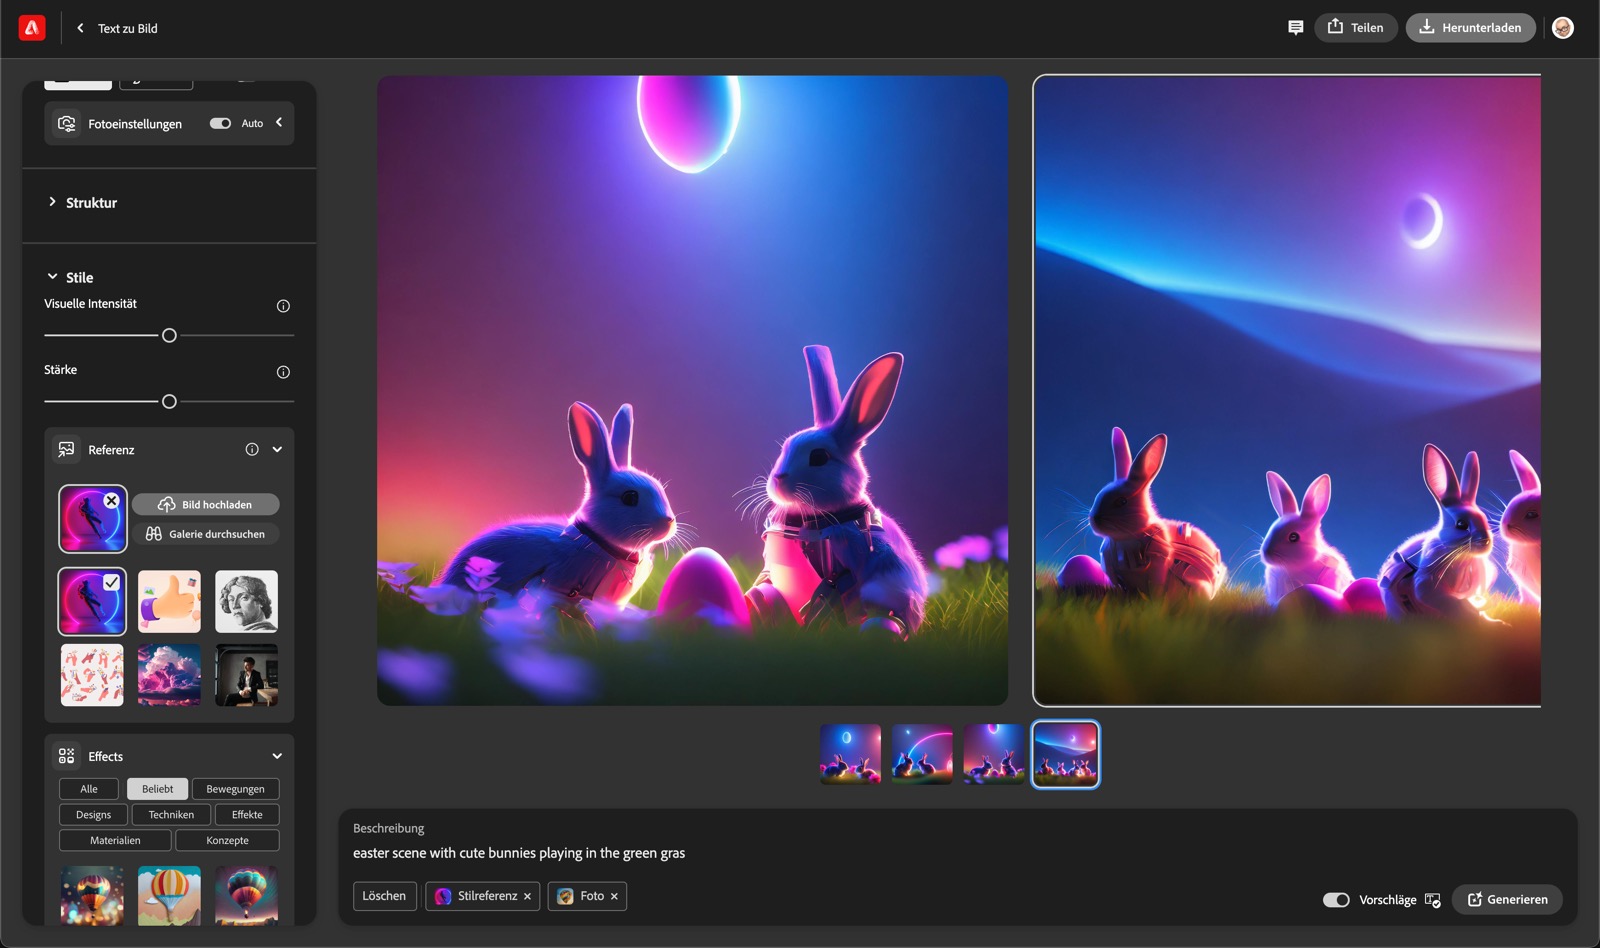Adjust the Visuelle Intensität slider handle

point(169,336)
